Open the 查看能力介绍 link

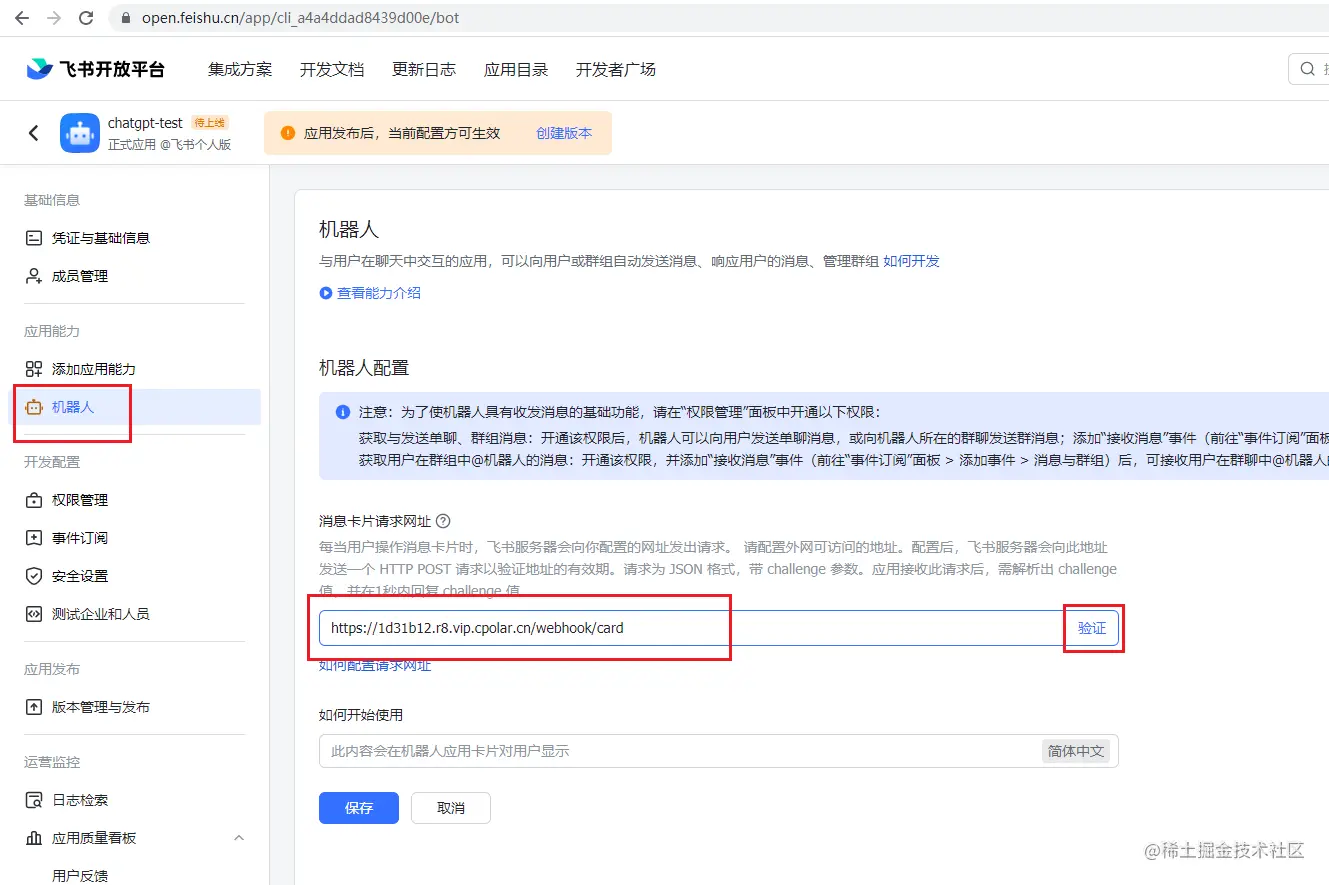378,293
